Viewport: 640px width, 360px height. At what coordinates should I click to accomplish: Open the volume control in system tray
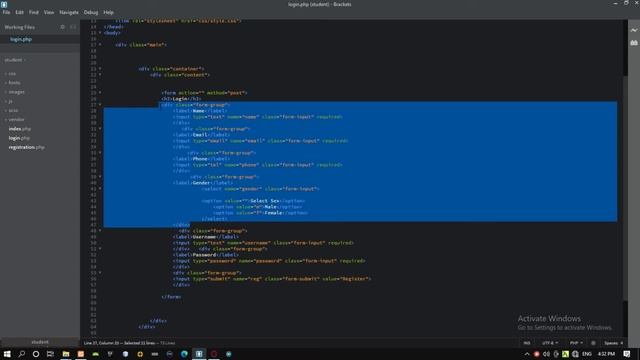[x=546, y=354]
